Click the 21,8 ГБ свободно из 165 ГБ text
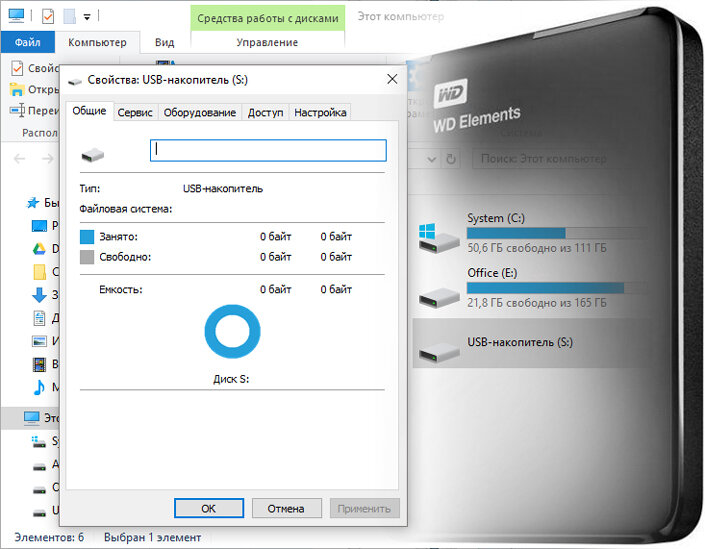The height and width of the screenshot is (549, 705). (536, 303)
